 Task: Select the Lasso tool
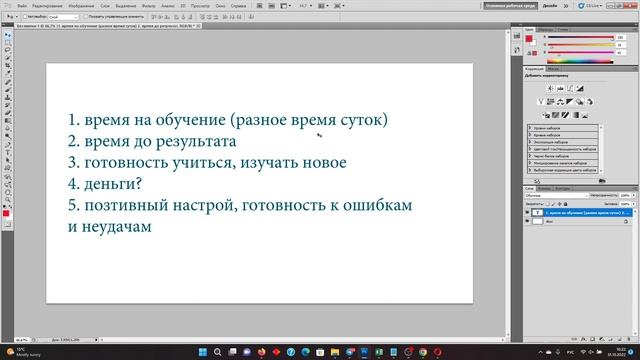coord(7,51)
